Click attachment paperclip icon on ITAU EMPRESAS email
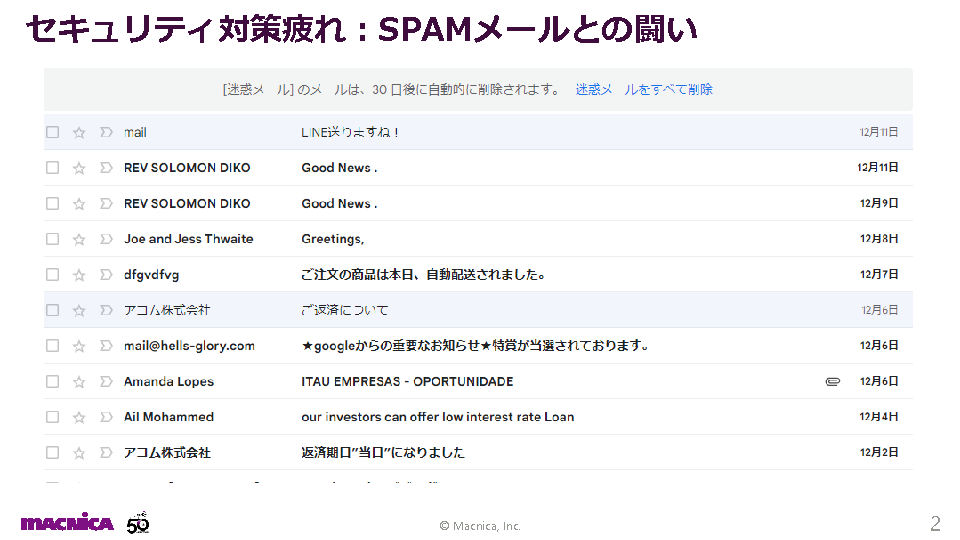This screenshot has height=540, width=960. pyautogui.click(x=832, y=381)
